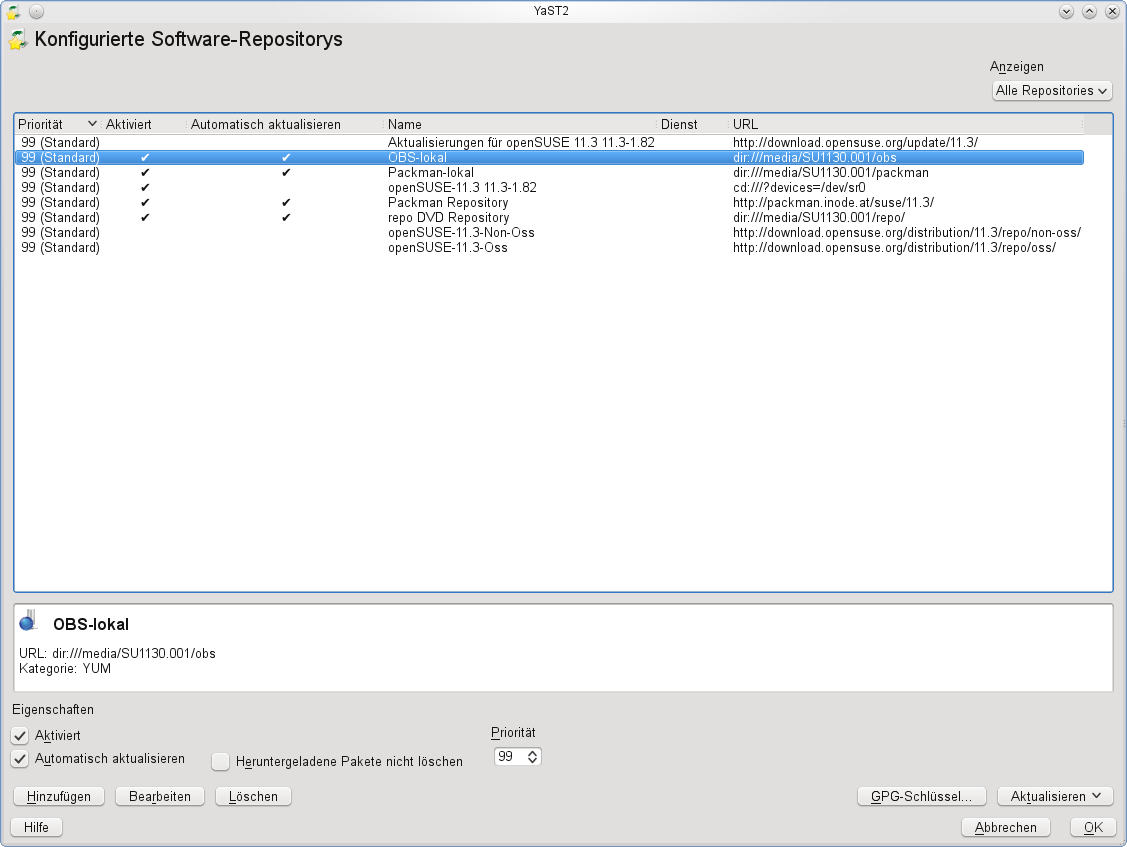Click the URL ending in /repo/non-oss/
The image size is (1127, 847).
tap(907, 233)
